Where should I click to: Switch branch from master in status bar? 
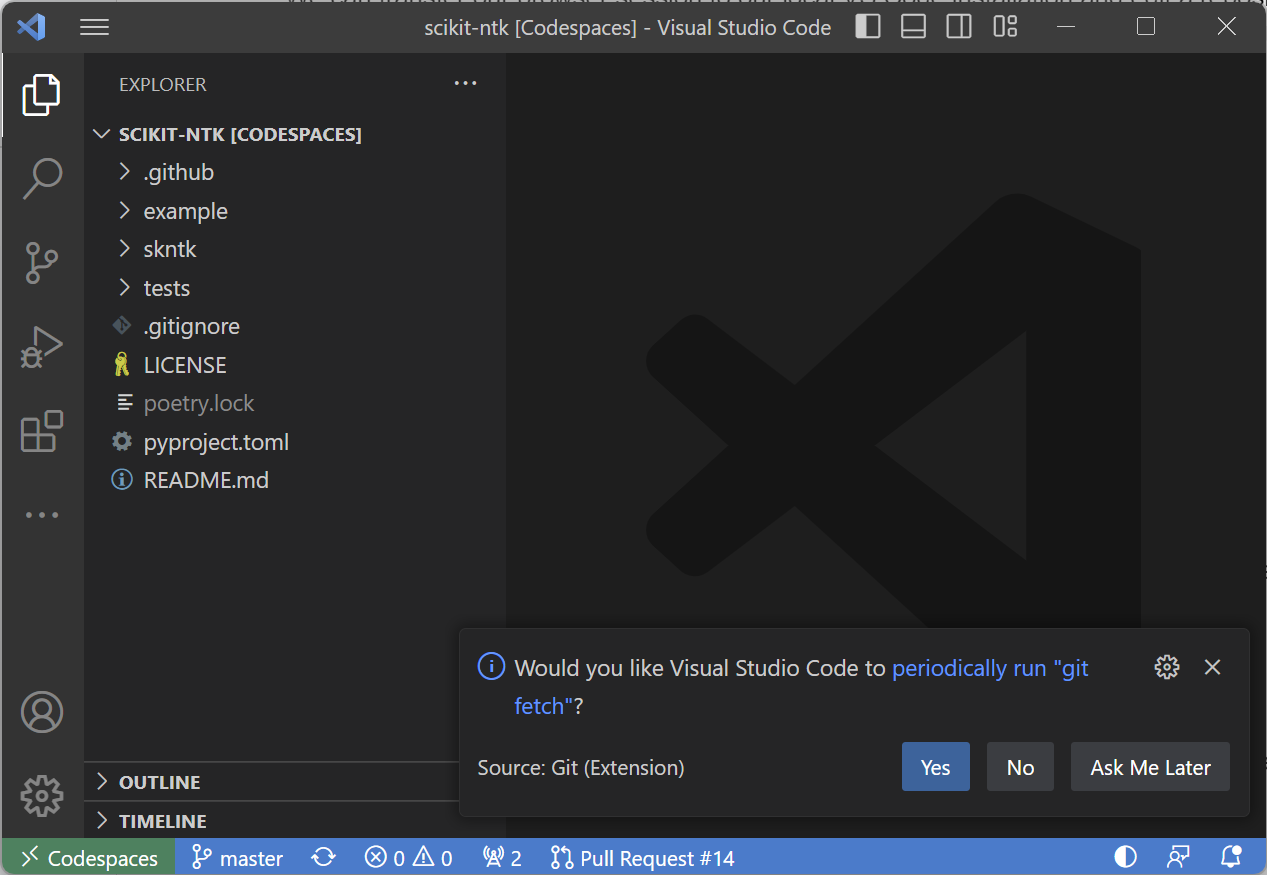pos(237,858)
